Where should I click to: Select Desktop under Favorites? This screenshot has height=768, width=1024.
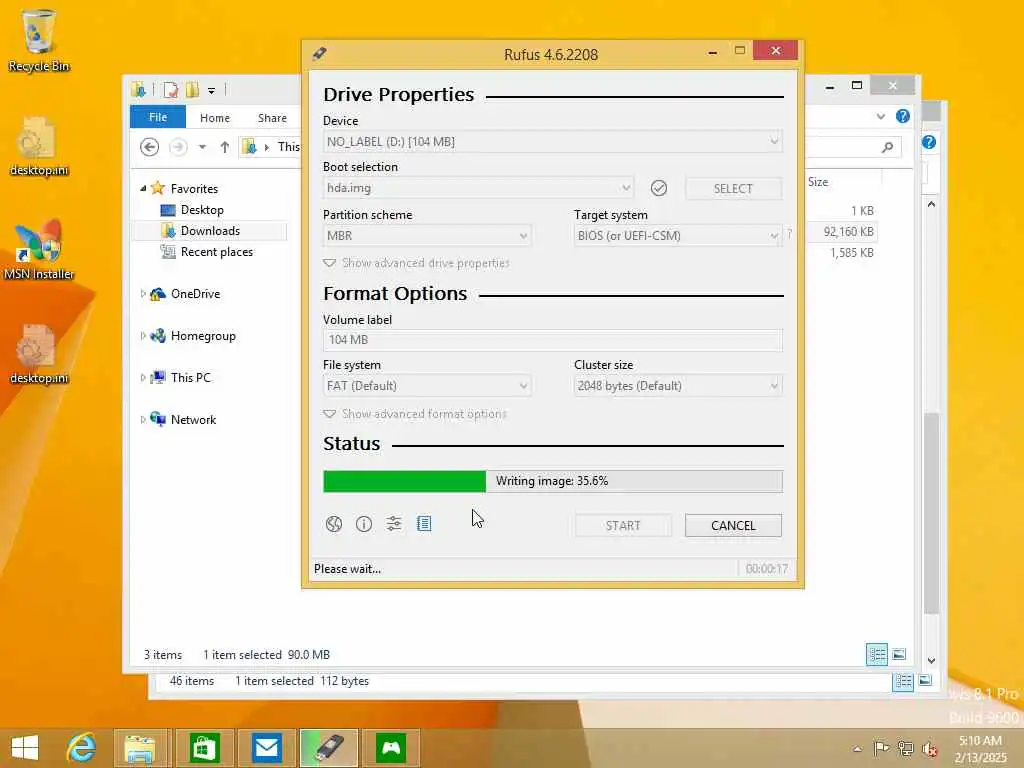[202, 210]
